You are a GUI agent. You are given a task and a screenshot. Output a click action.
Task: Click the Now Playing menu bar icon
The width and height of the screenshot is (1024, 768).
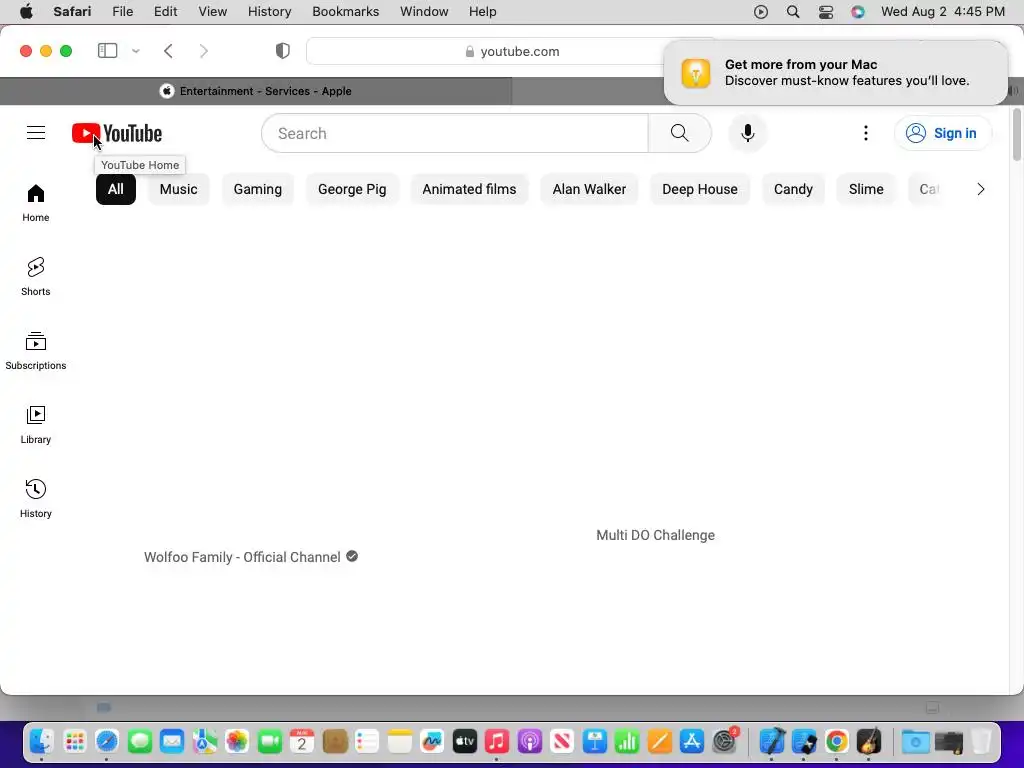(x=761, y=12)
